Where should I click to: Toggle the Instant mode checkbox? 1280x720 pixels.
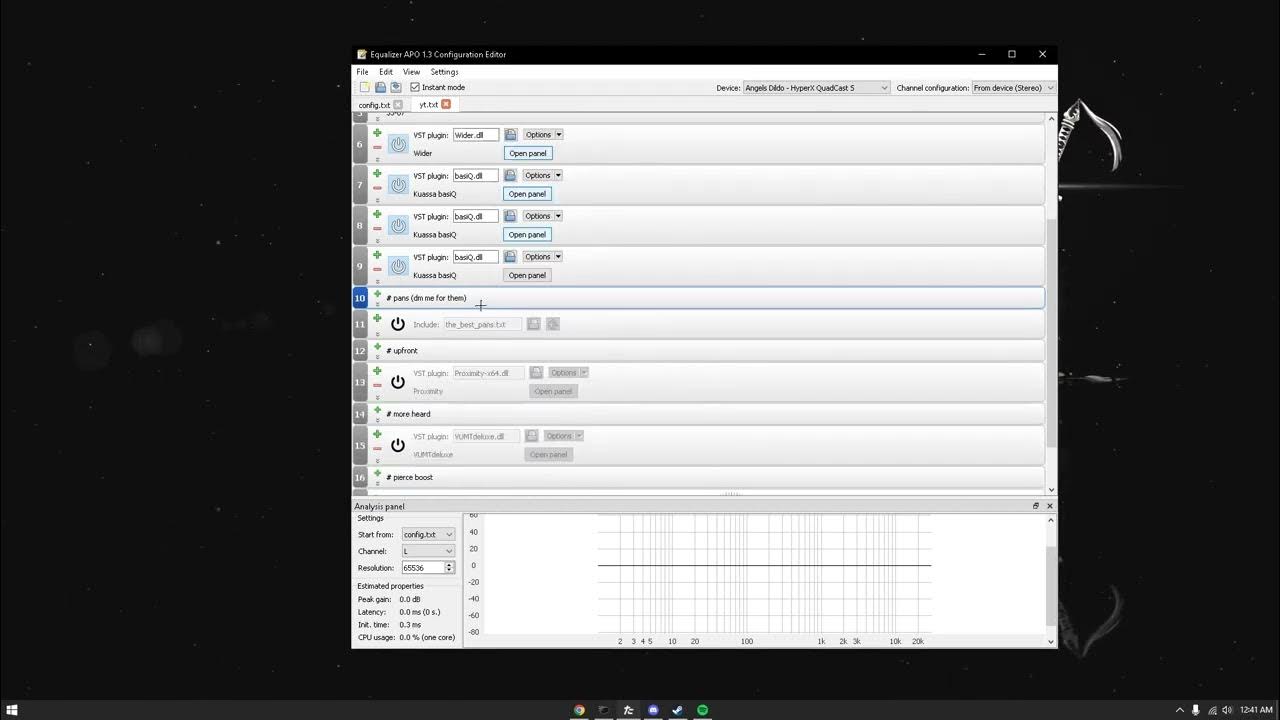click(415, 88)
